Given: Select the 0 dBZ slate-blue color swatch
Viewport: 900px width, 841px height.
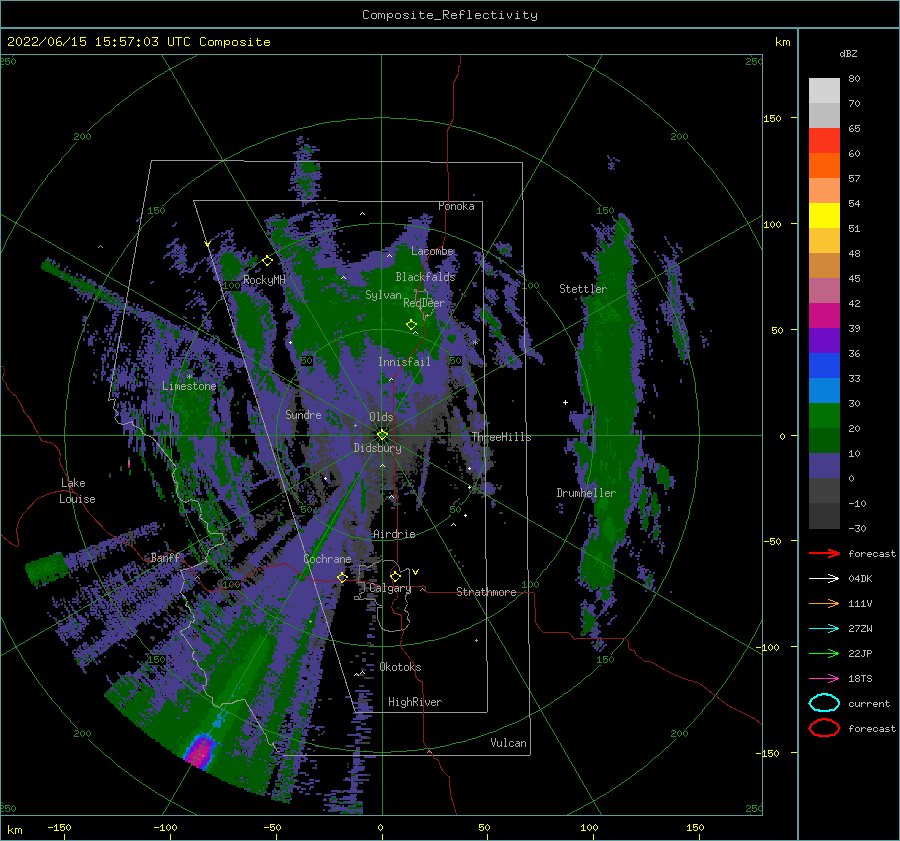Looking at the screenshot, I should (824, 466).
